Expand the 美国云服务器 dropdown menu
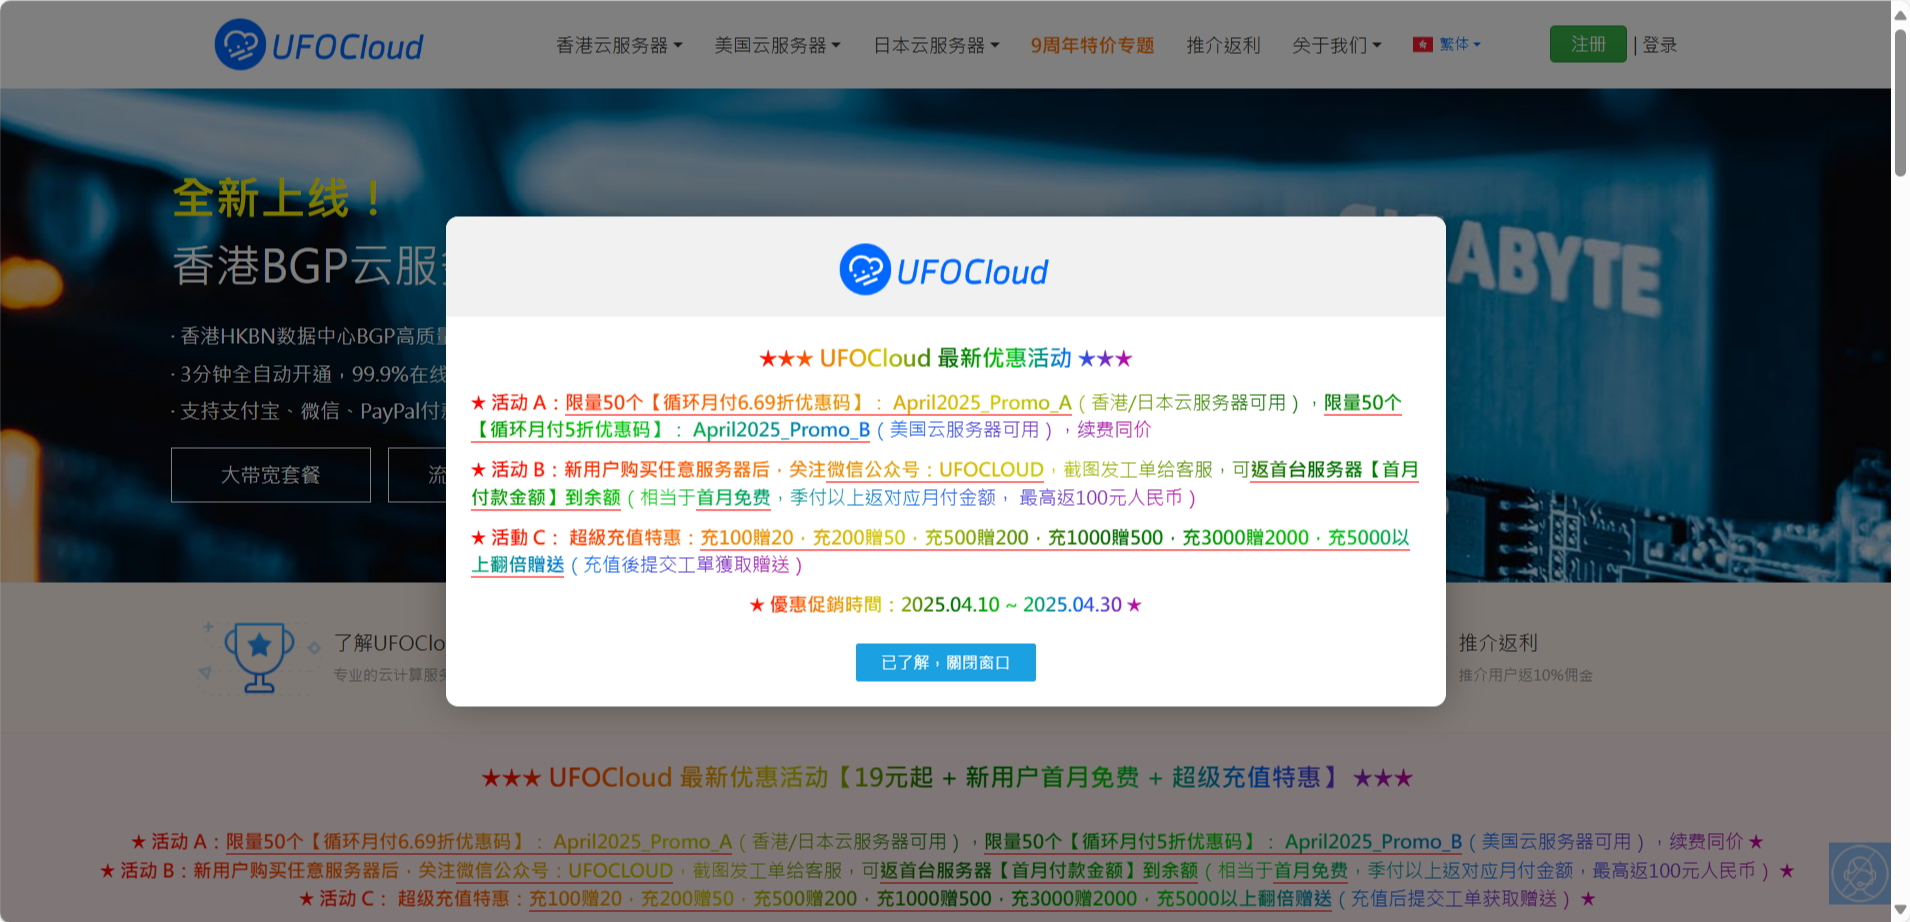Image resolution: width=1910 pixels, height=922 pixels. coord(777,46)
